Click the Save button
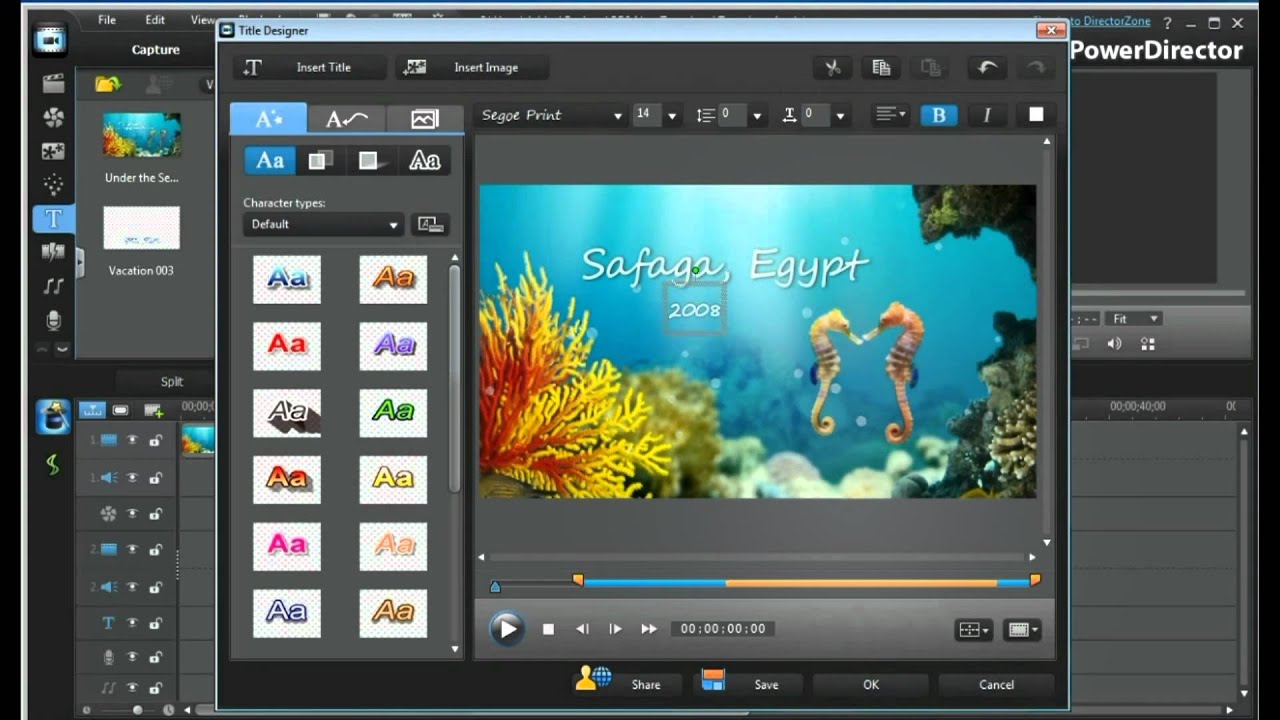The width and height of the screenshot is (1280, 720). click(x=741, y=684)
